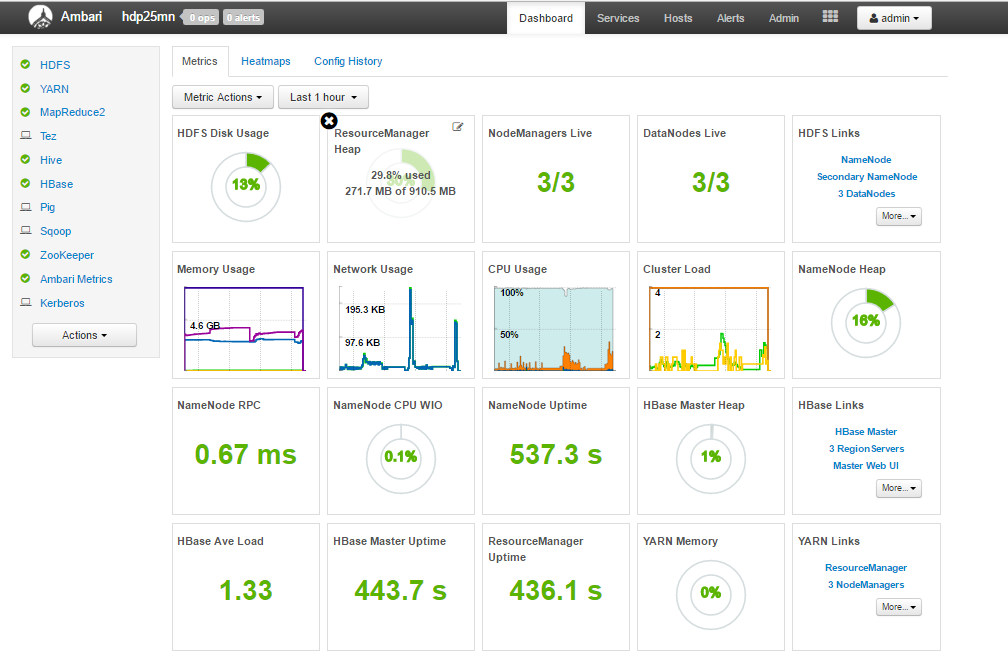The image size is (1008, 661).
Task: Click the NameNode CPU WIO 0.1% gauge
Action: pos(400,458)
